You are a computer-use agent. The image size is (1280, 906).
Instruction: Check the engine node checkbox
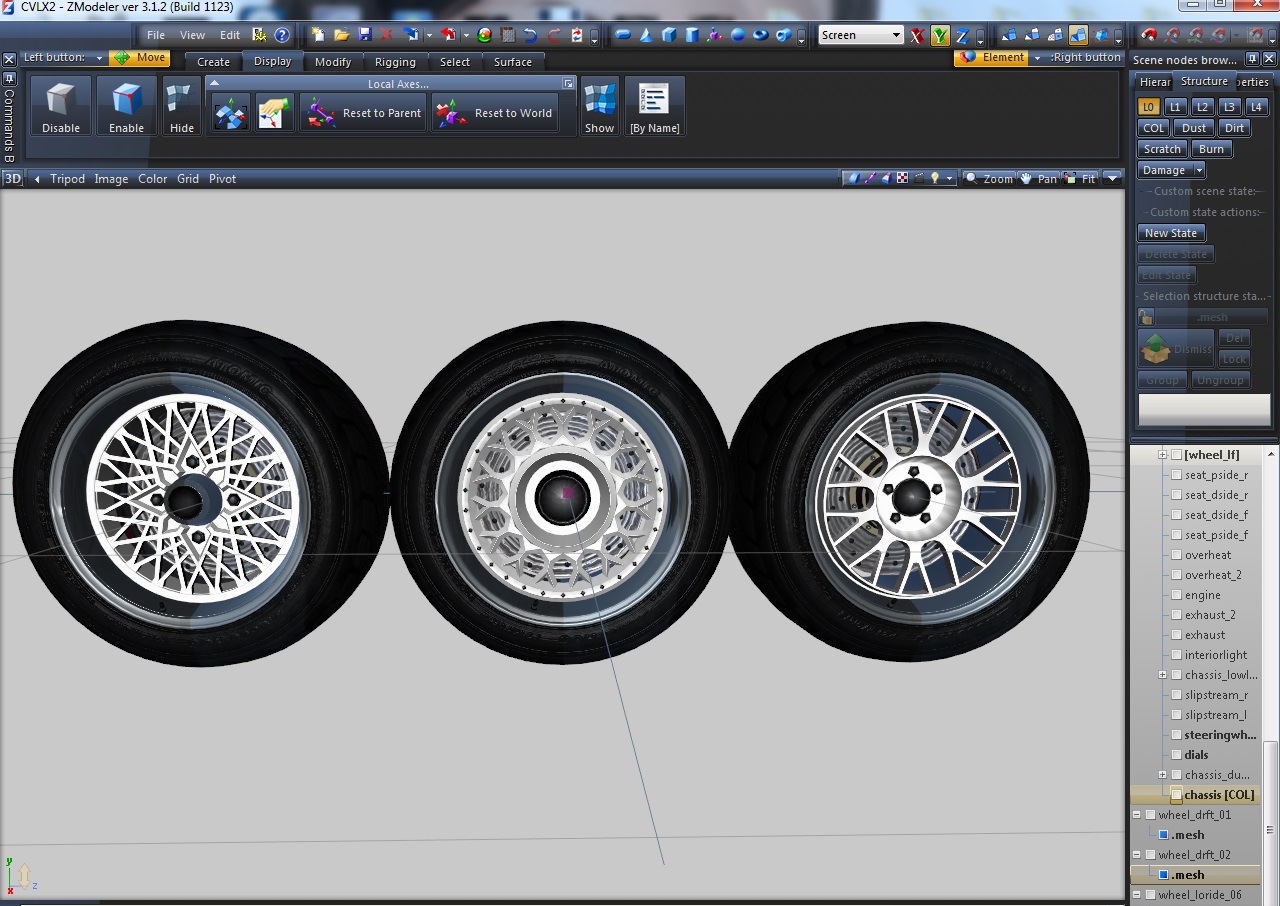point(1176,595)
